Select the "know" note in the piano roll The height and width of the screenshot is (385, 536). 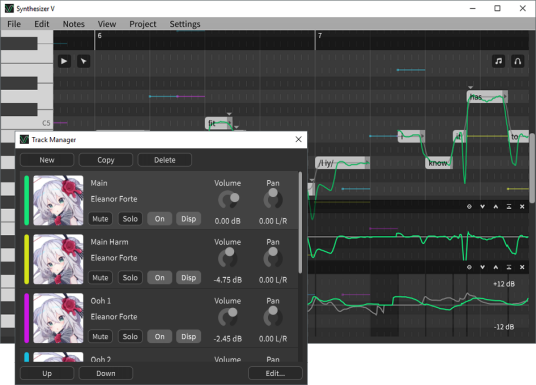point(439,163)
